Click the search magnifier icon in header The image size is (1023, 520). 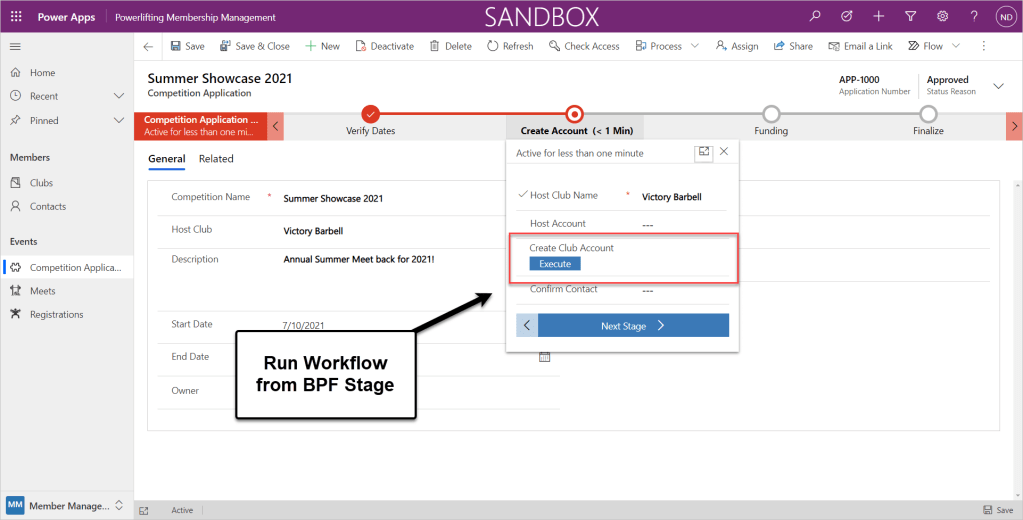pyautogui.click(x=816, y=17)
